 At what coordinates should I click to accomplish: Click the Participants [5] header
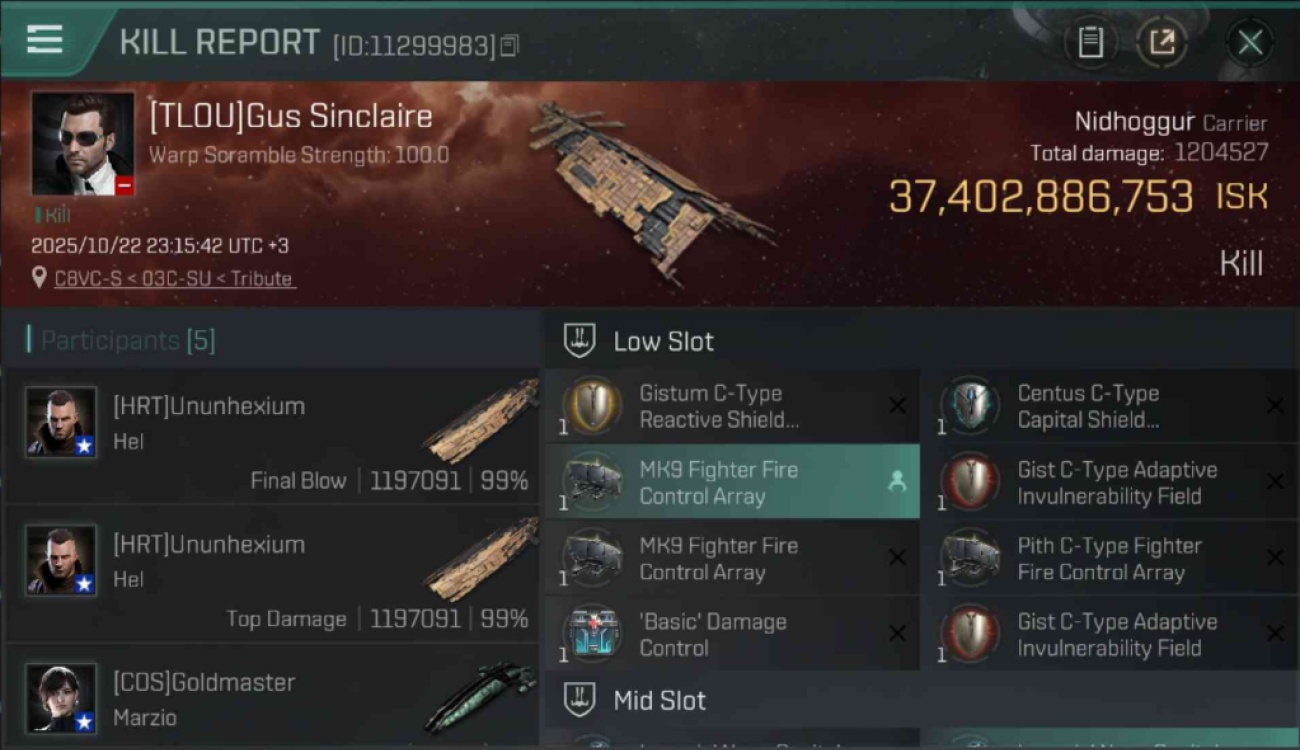click(x=128, y=340)
